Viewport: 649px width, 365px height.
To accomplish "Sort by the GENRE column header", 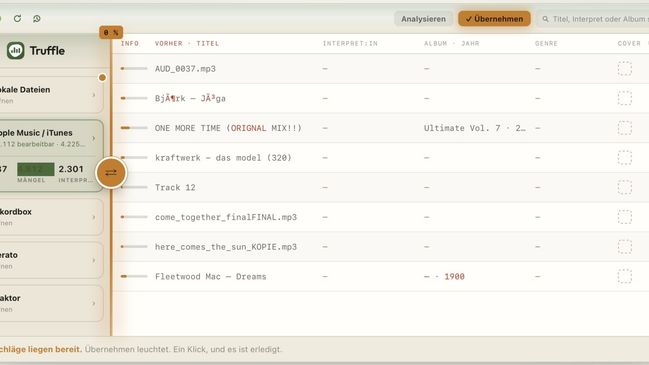I will click(546, 43).
